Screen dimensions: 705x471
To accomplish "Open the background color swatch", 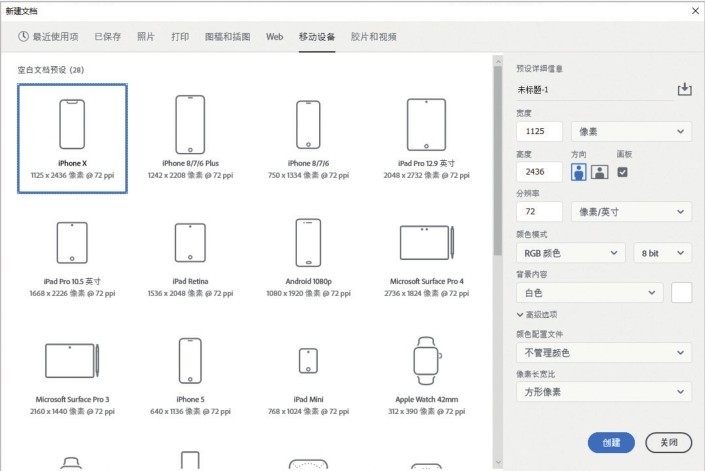I will coord(681,293).
